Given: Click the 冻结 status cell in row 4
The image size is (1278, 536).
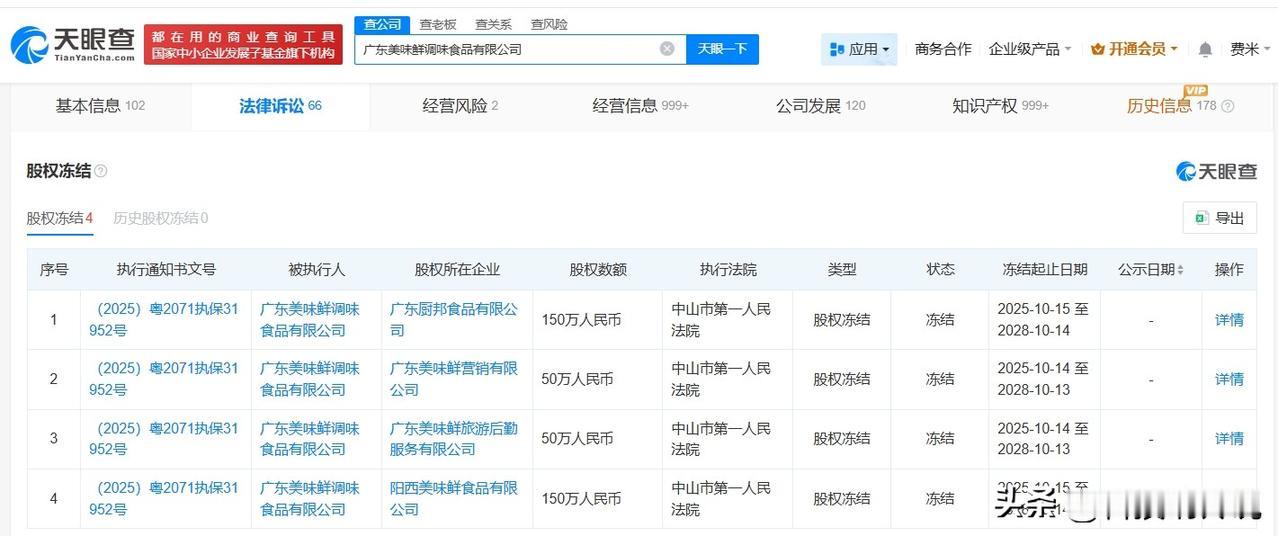Looking at the screenshot, I should coord(940,498).
